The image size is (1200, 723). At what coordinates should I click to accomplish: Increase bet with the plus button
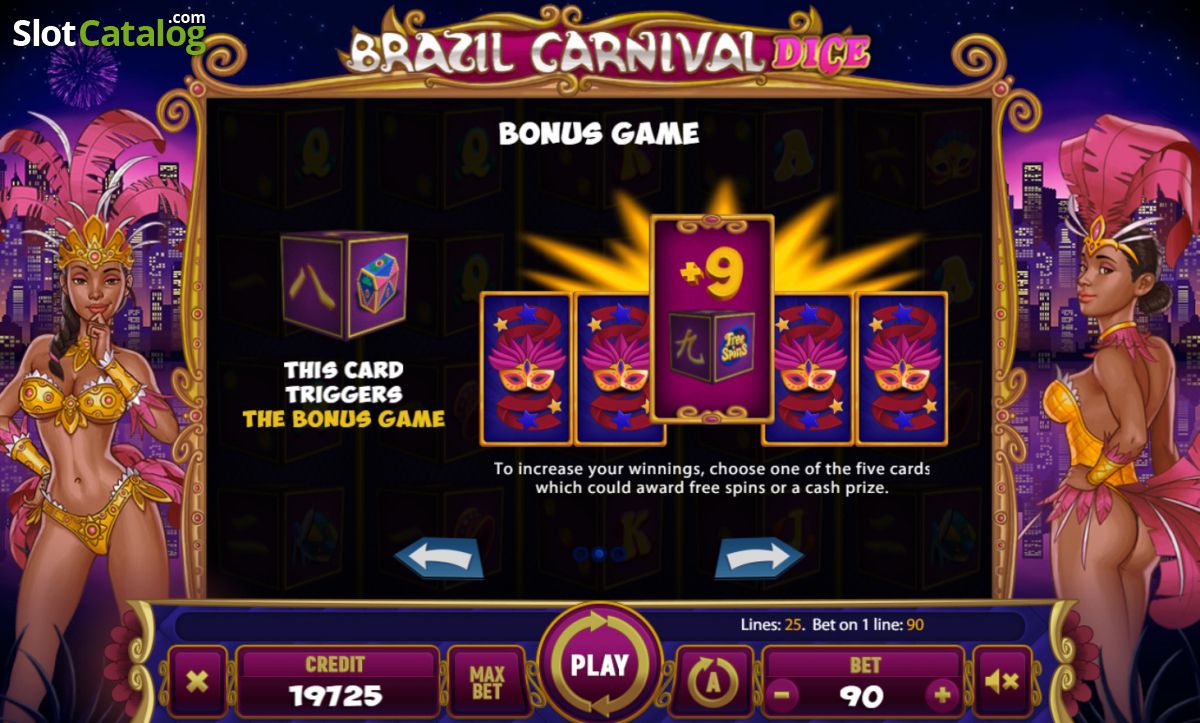click(x=941, y=694)
